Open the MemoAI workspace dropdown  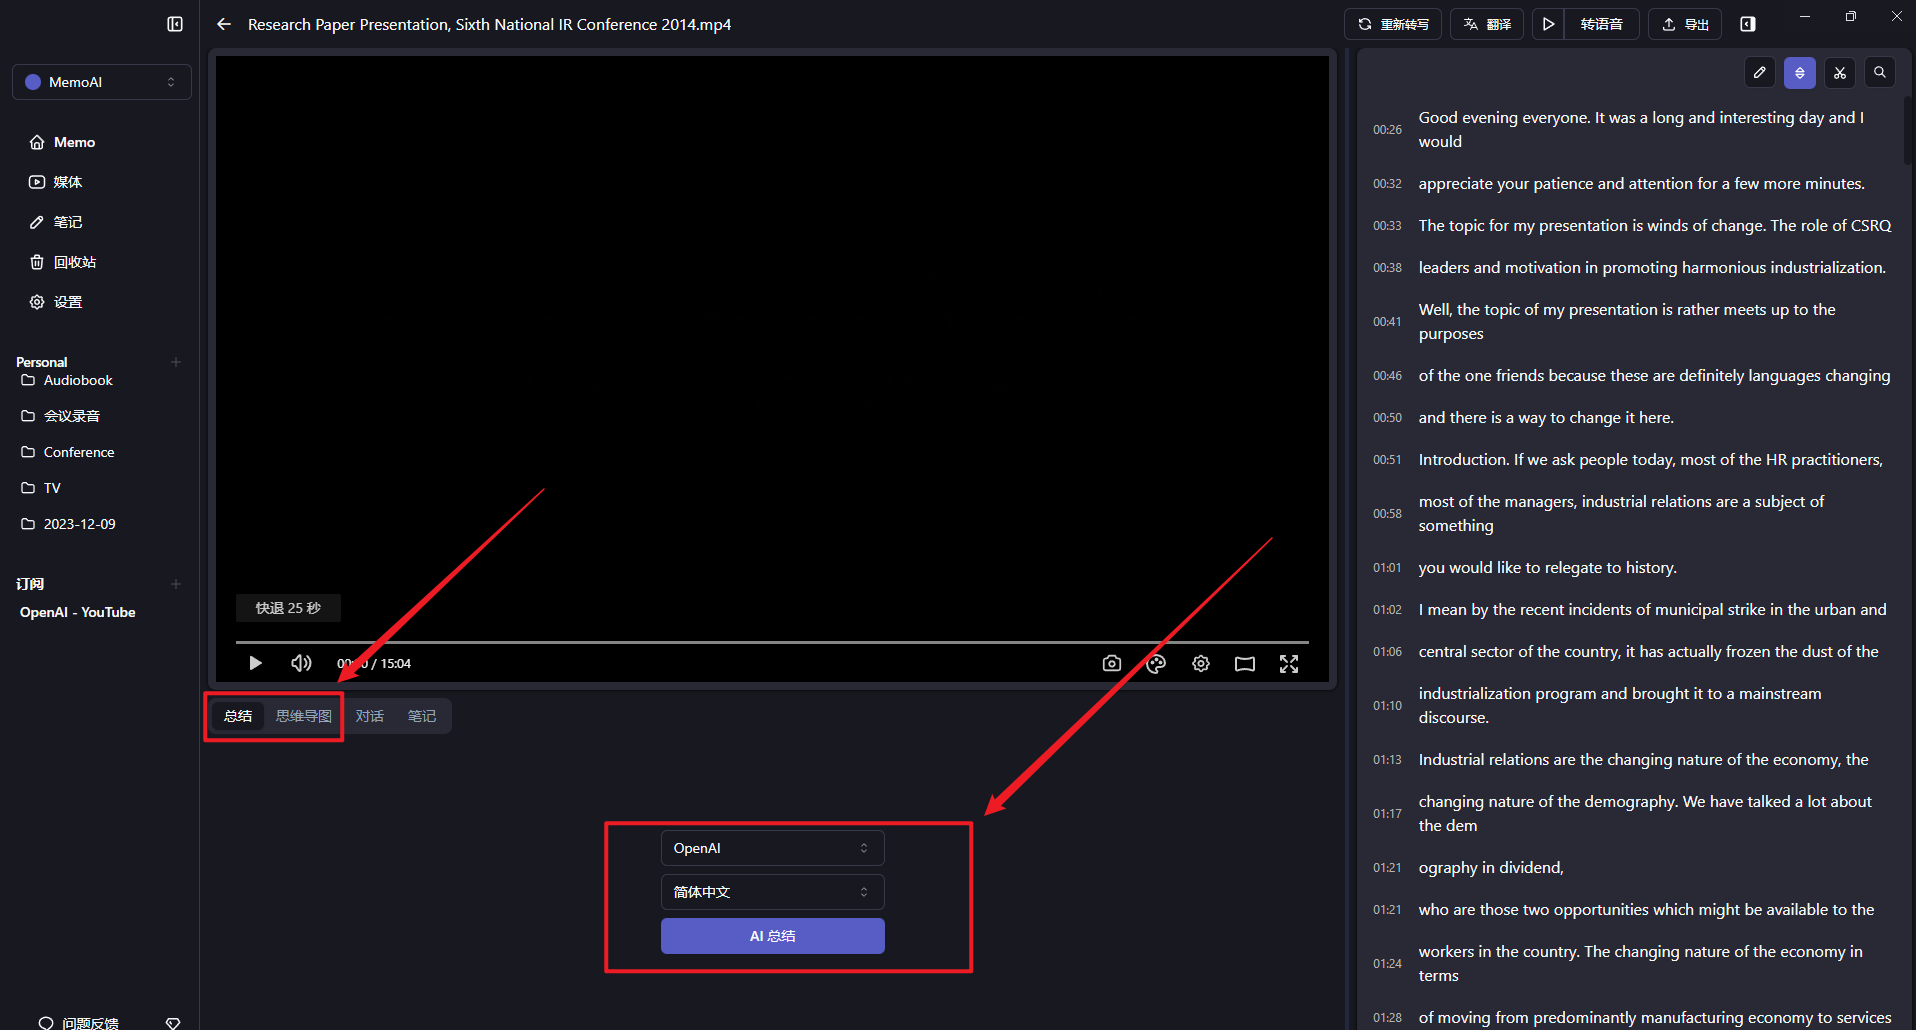(101, 82)
